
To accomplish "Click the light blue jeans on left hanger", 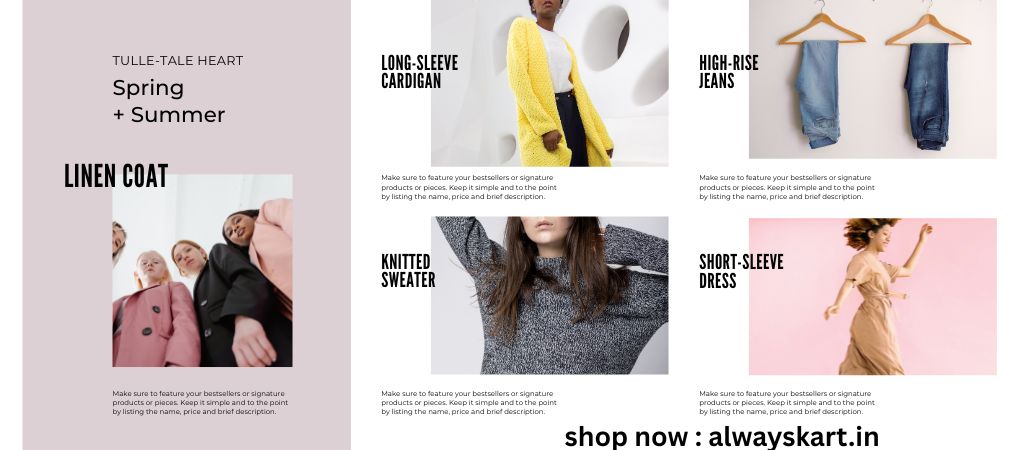I will pyautogui.click(x=818, y=94).
